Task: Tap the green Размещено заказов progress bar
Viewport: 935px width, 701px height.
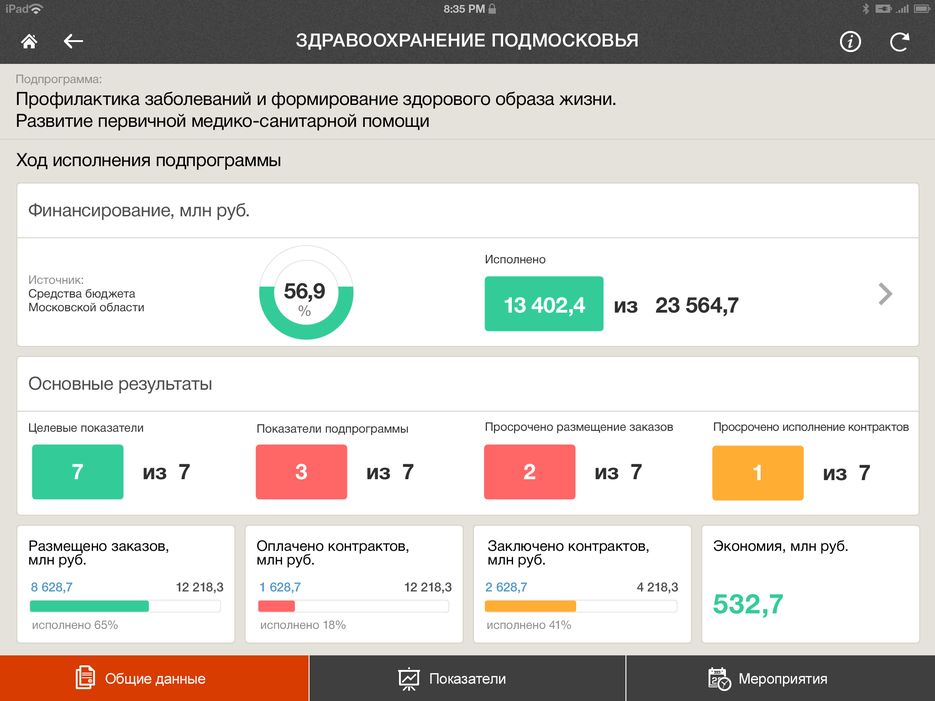Action: coord(125,606)
